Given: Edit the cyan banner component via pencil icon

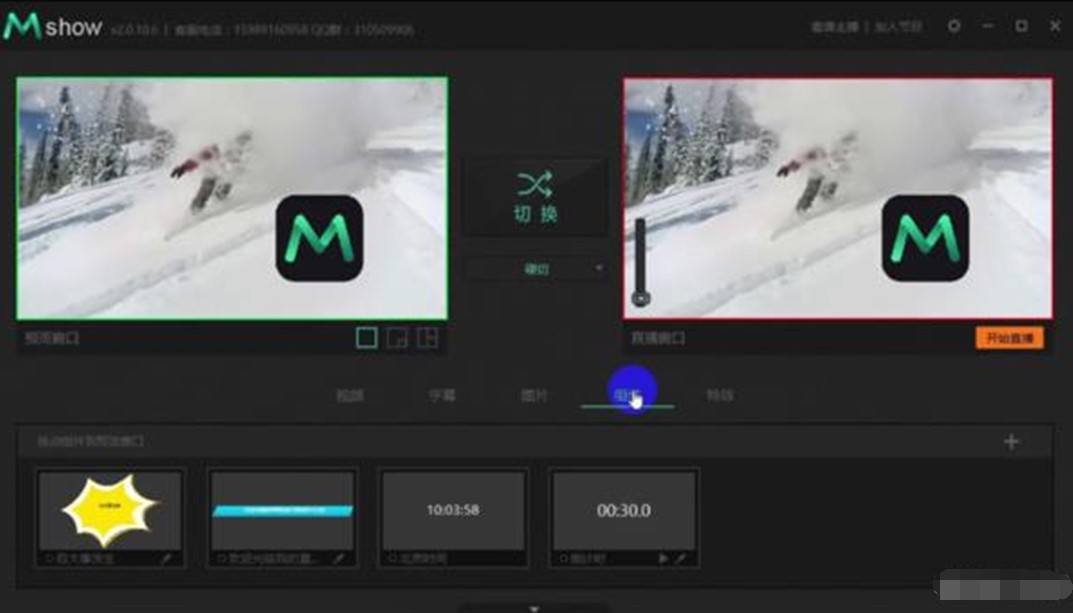Looking at the screenshot, I should tap(338, 558).
